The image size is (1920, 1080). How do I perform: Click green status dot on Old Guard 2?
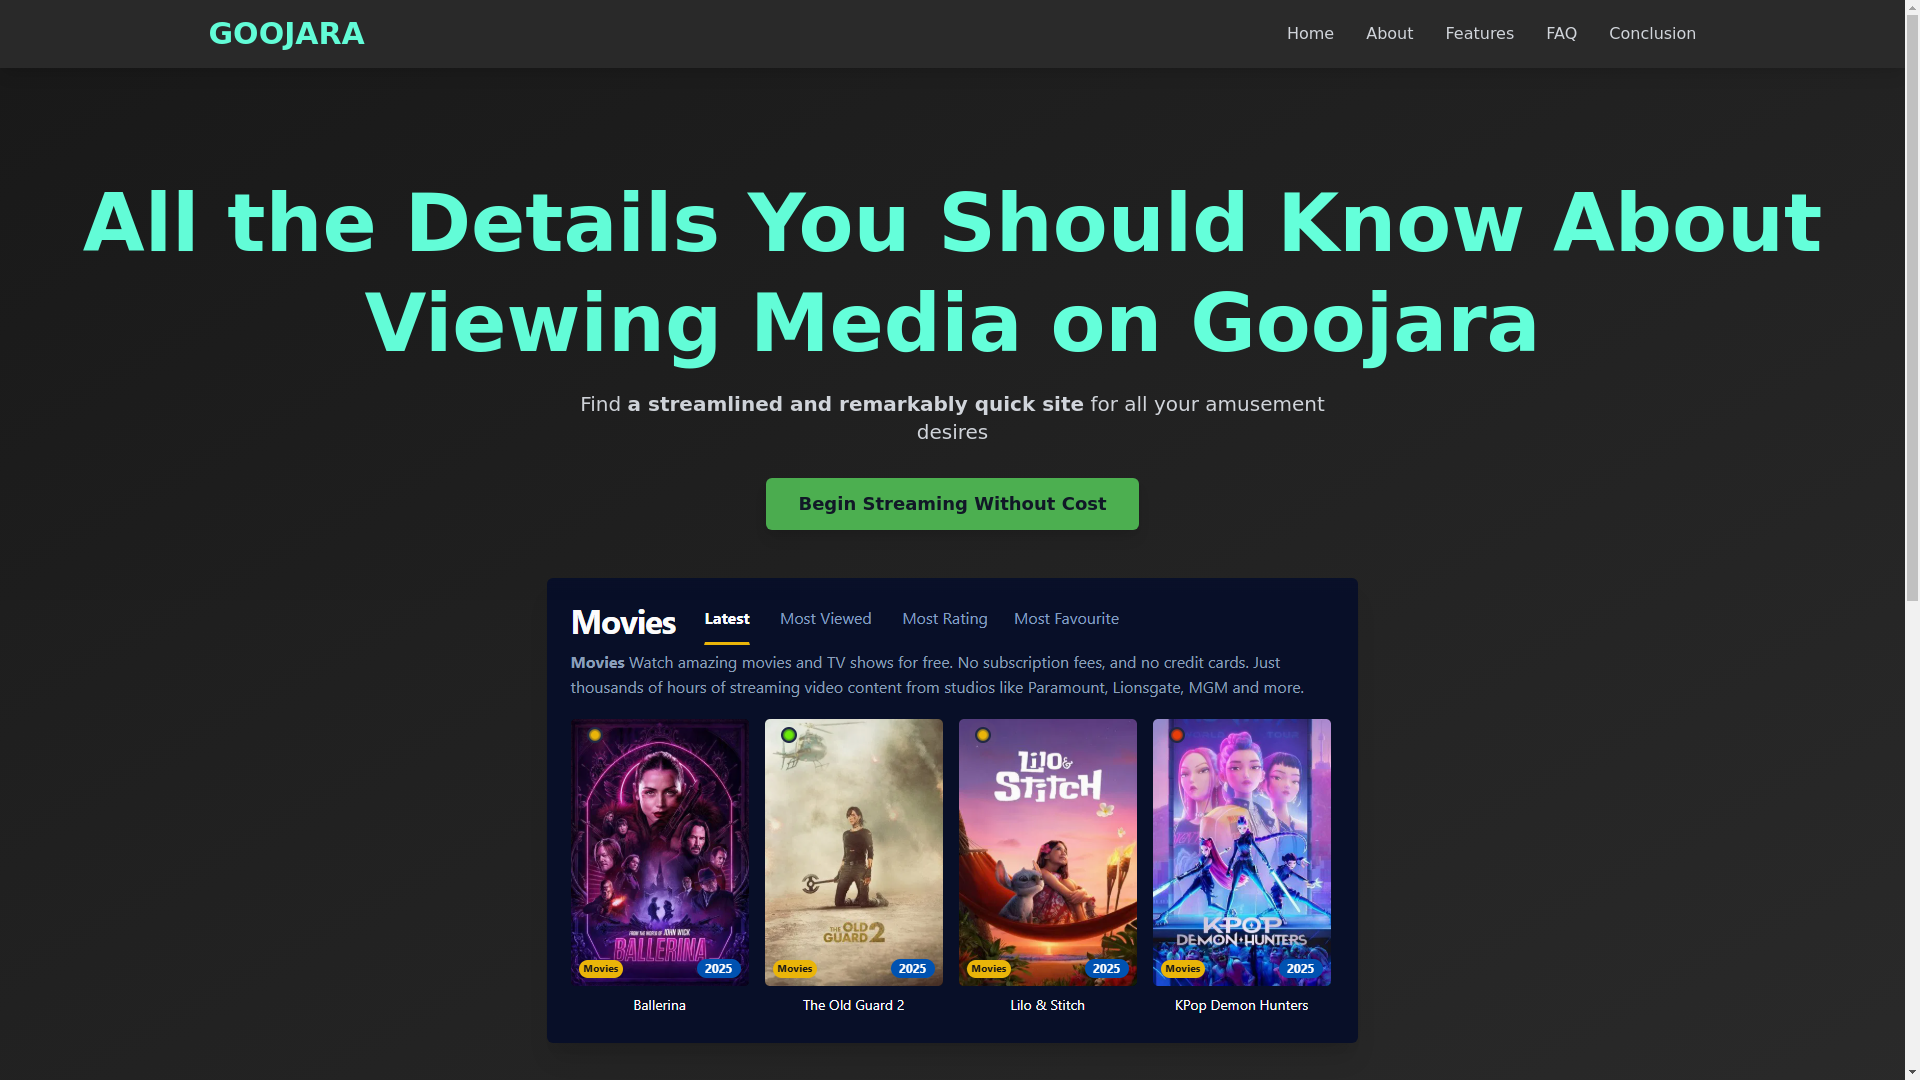[x=789, y=735]
